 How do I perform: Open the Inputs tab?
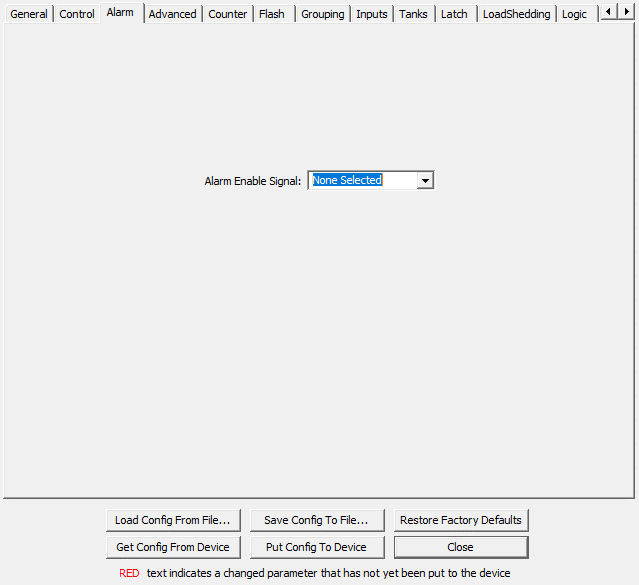click(372, 14)
